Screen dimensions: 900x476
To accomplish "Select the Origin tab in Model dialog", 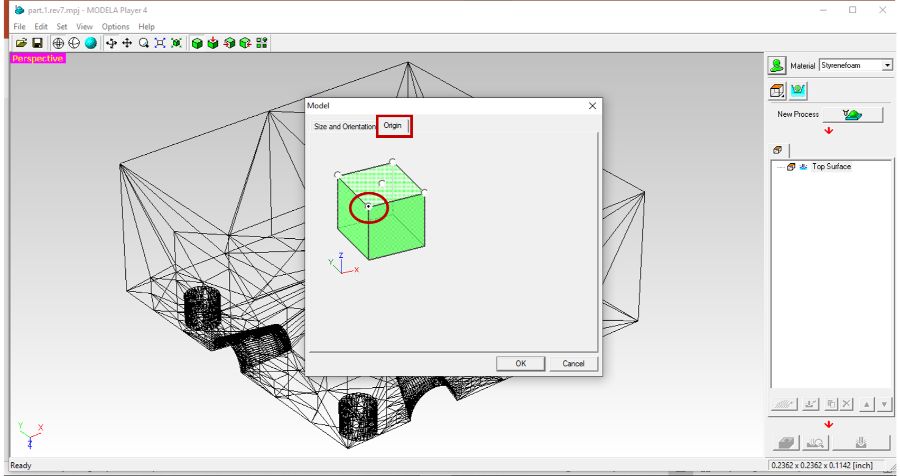I will (x=393, y=125).
